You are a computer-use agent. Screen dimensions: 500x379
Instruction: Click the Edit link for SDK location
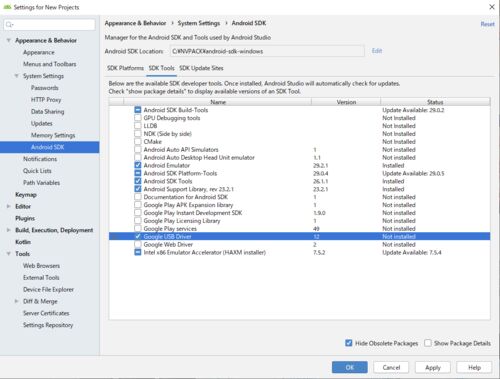coord(377,51)
